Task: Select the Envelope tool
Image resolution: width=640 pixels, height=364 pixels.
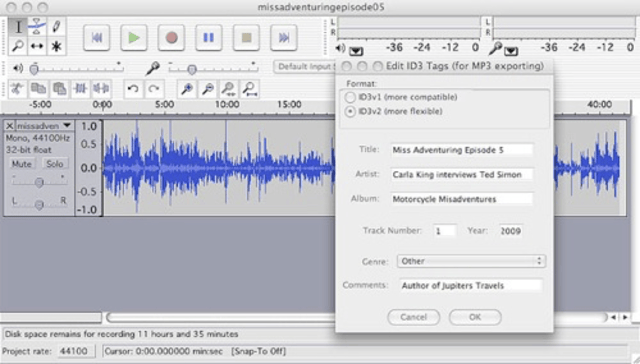Action: [37, 27]
